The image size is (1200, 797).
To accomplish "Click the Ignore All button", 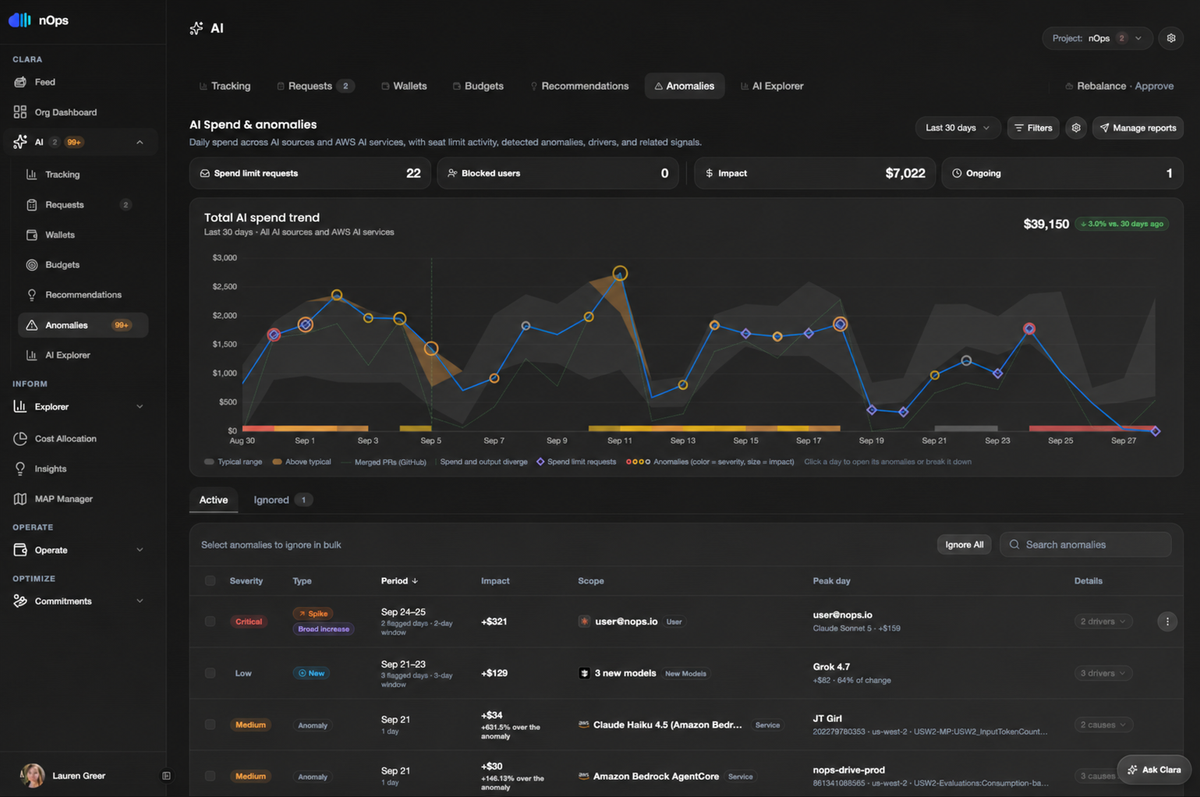I will pyautogui.click(x=964, y=544).
